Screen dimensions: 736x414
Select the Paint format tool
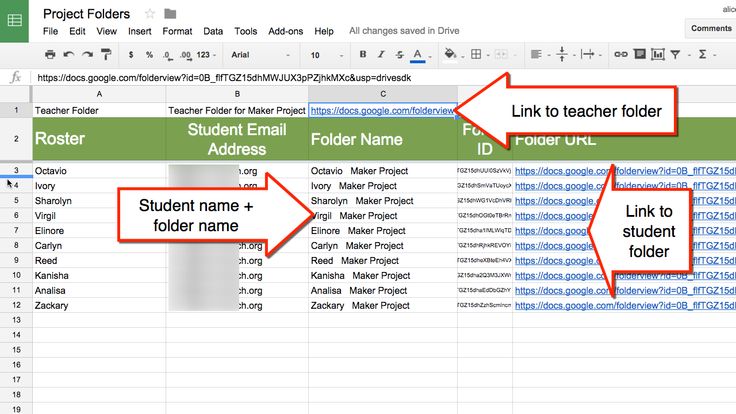pos(106,54)
